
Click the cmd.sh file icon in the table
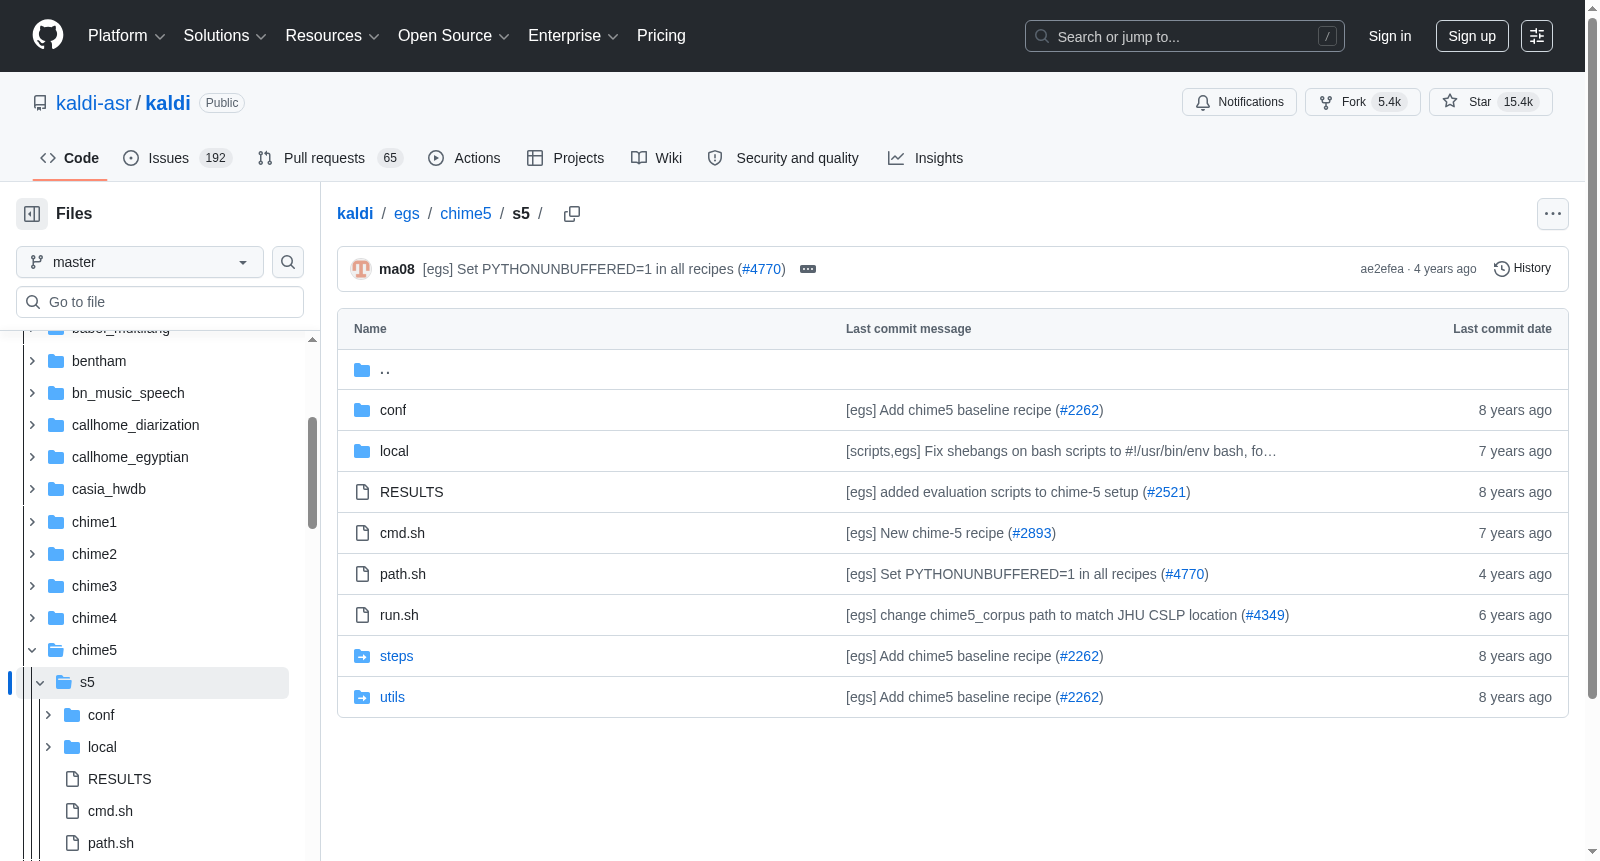(x=362, y=533)
